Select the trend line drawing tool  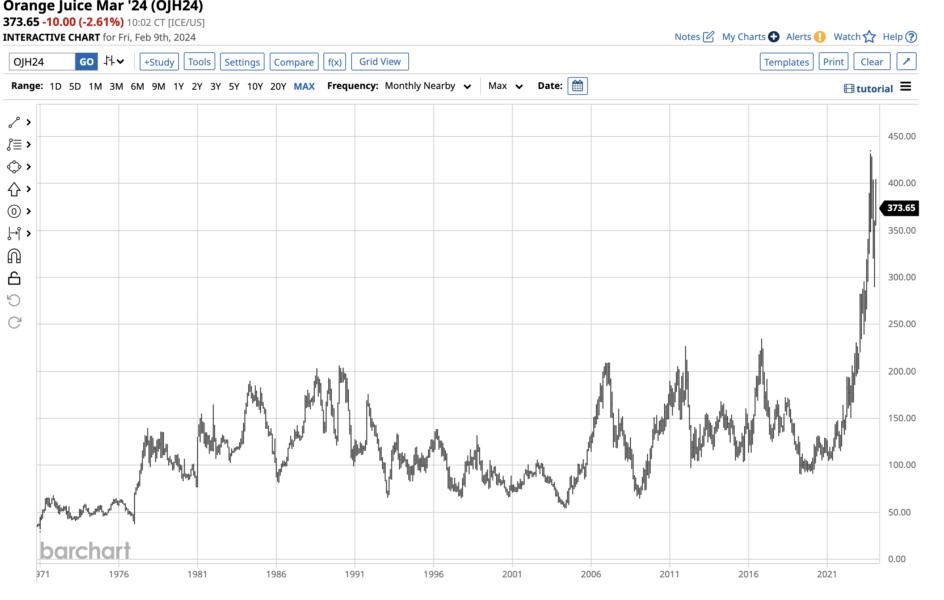[14, 122]
